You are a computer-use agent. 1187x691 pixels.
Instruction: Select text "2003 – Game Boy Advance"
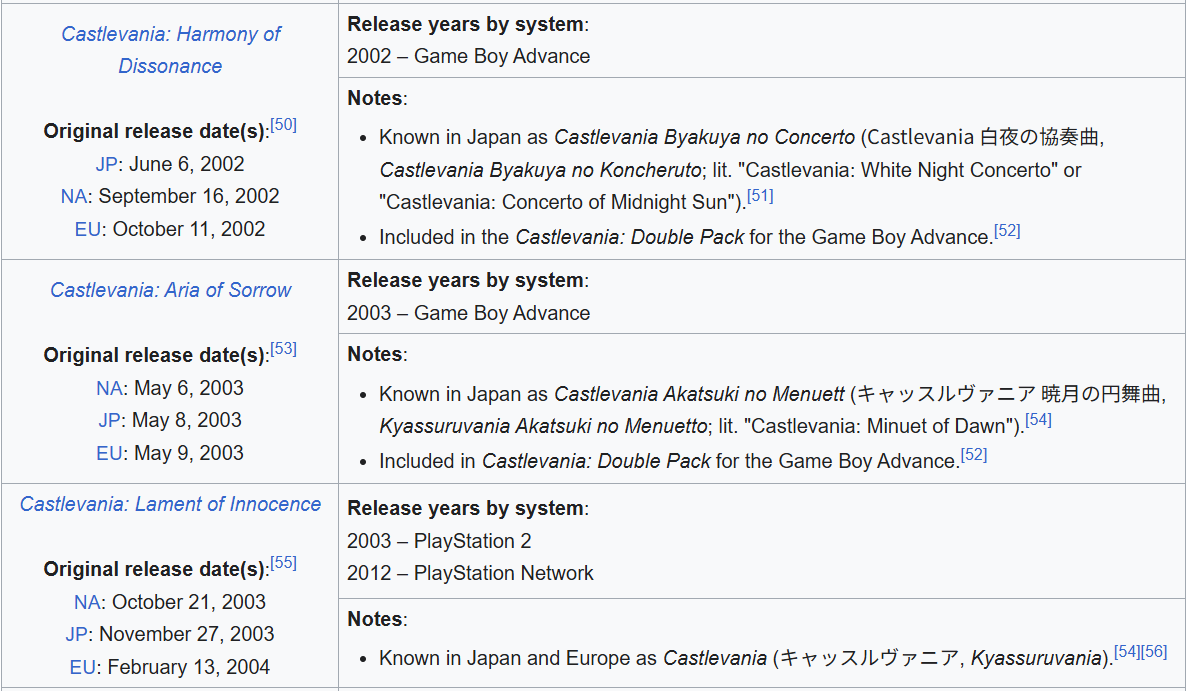(469, 313)
